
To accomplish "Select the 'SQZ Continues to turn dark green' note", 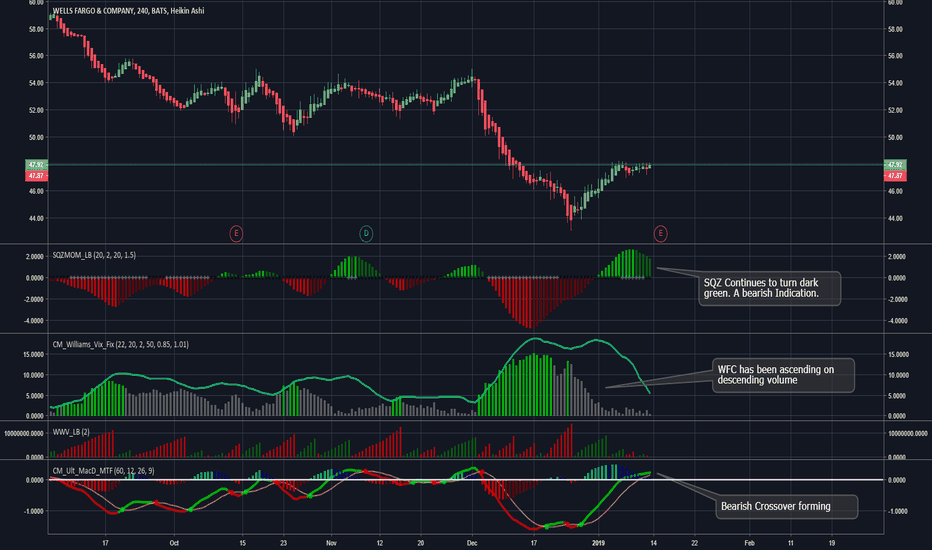I will (769, 288).
